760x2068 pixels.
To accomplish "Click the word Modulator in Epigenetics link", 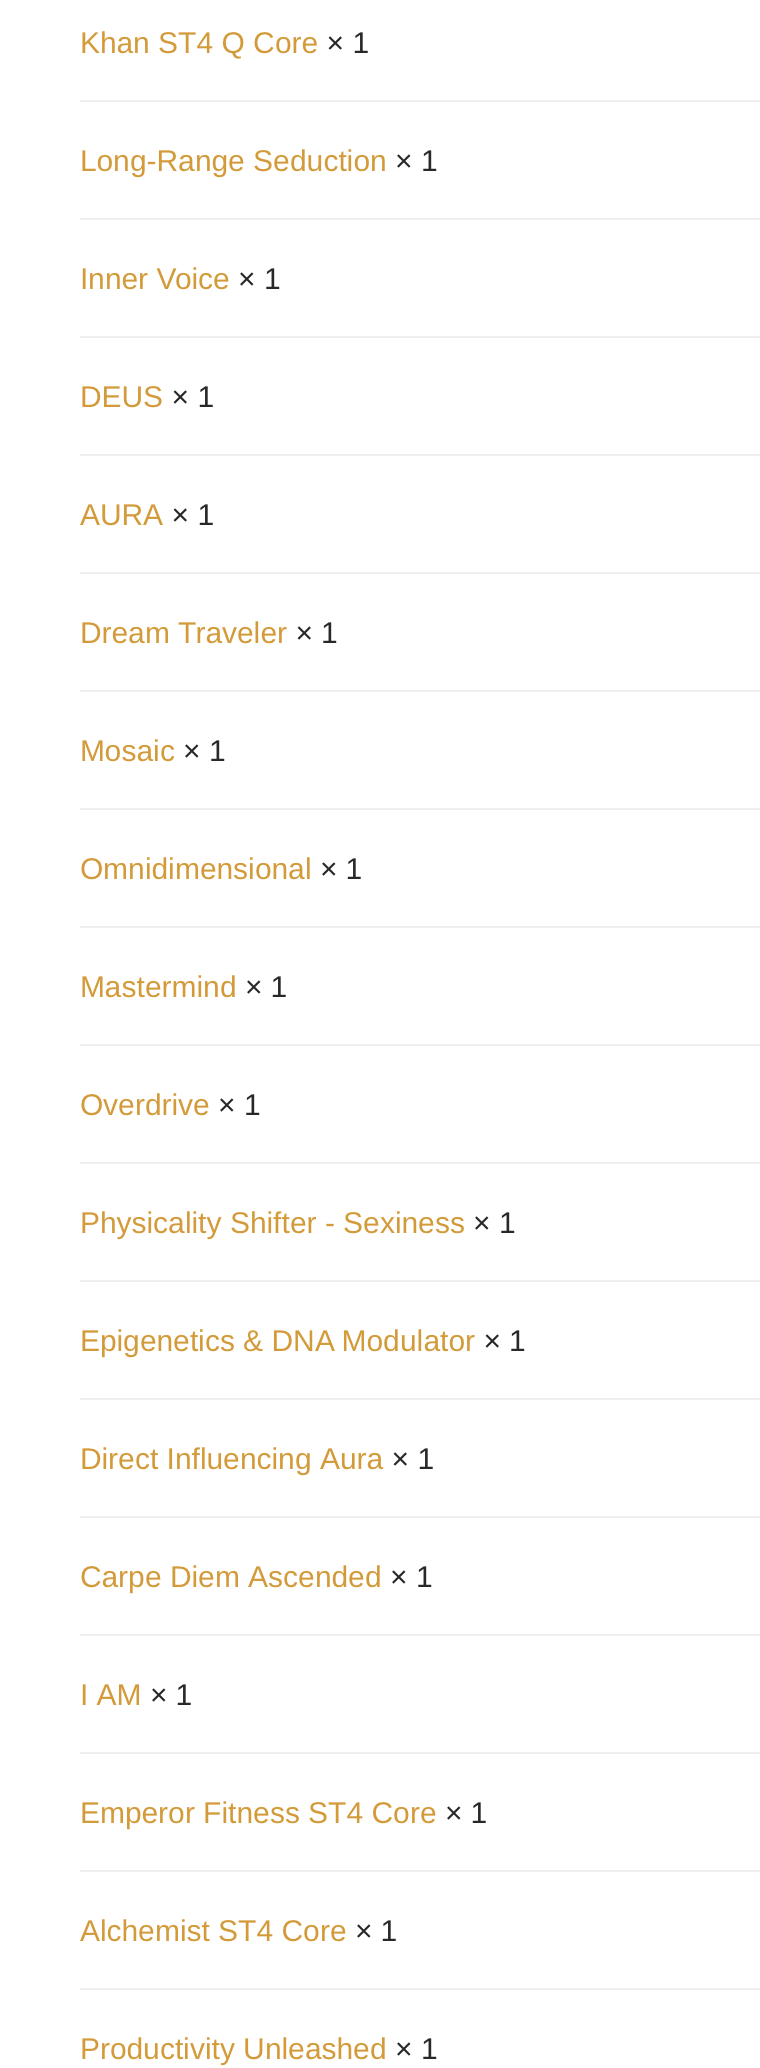I will pyautogui.click(x=408, y=1341).
